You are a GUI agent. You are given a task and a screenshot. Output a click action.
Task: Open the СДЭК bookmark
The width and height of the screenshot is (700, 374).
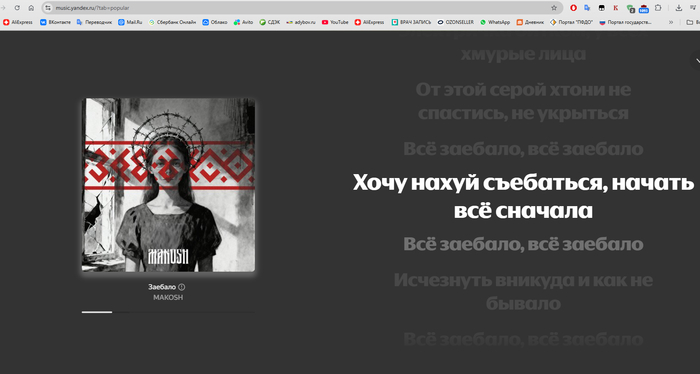[270, 22]
